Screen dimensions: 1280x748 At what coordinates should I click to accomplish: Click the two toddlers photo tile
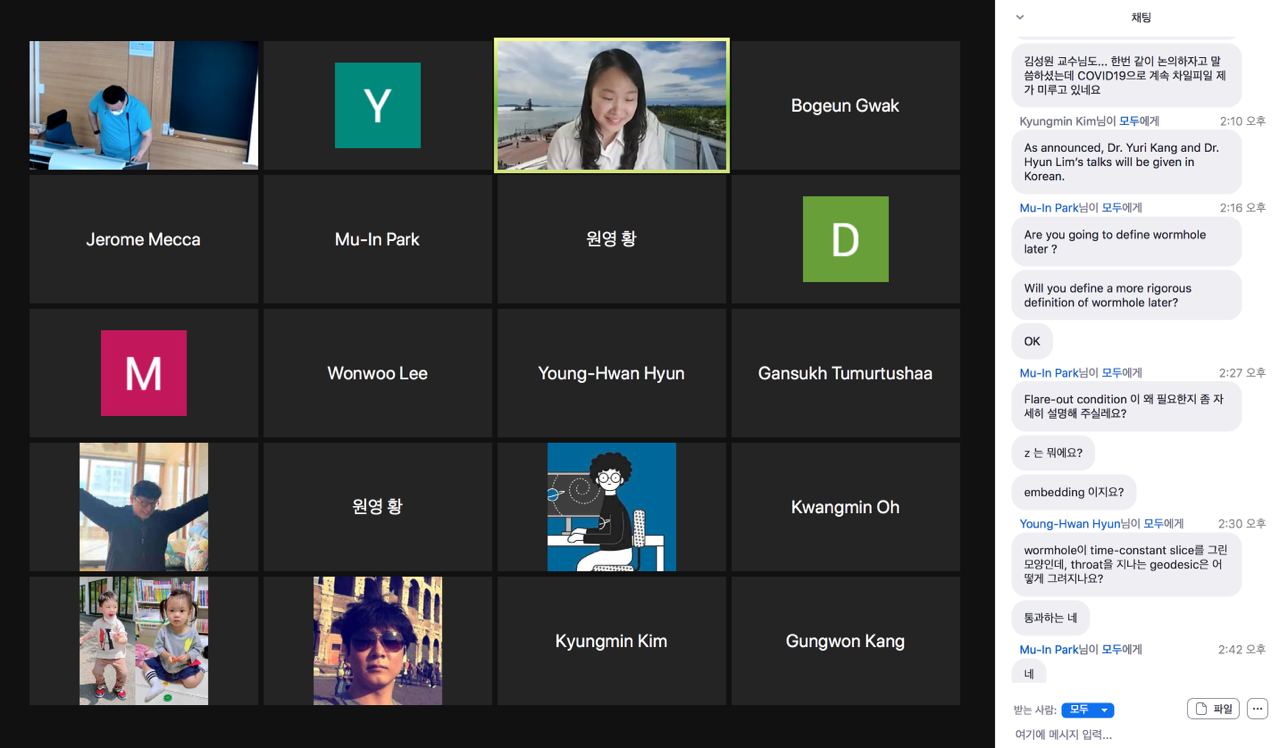[x=143, y=641]
